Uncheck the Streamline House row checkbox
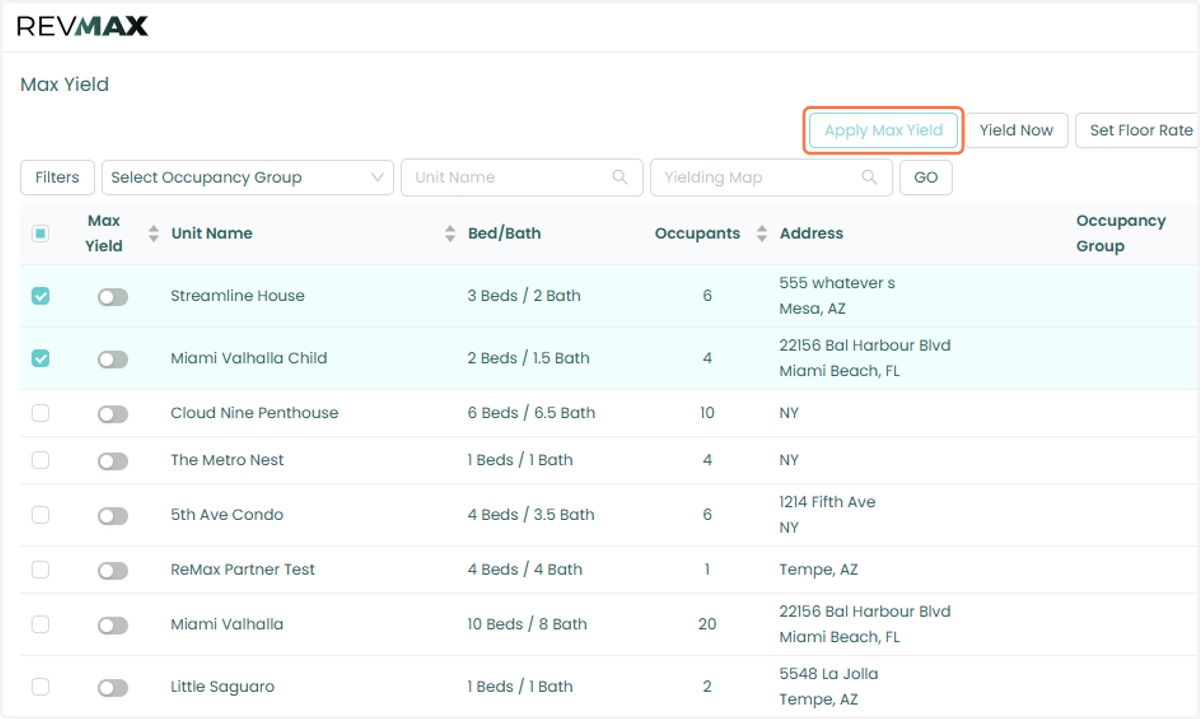 (40, 296)
